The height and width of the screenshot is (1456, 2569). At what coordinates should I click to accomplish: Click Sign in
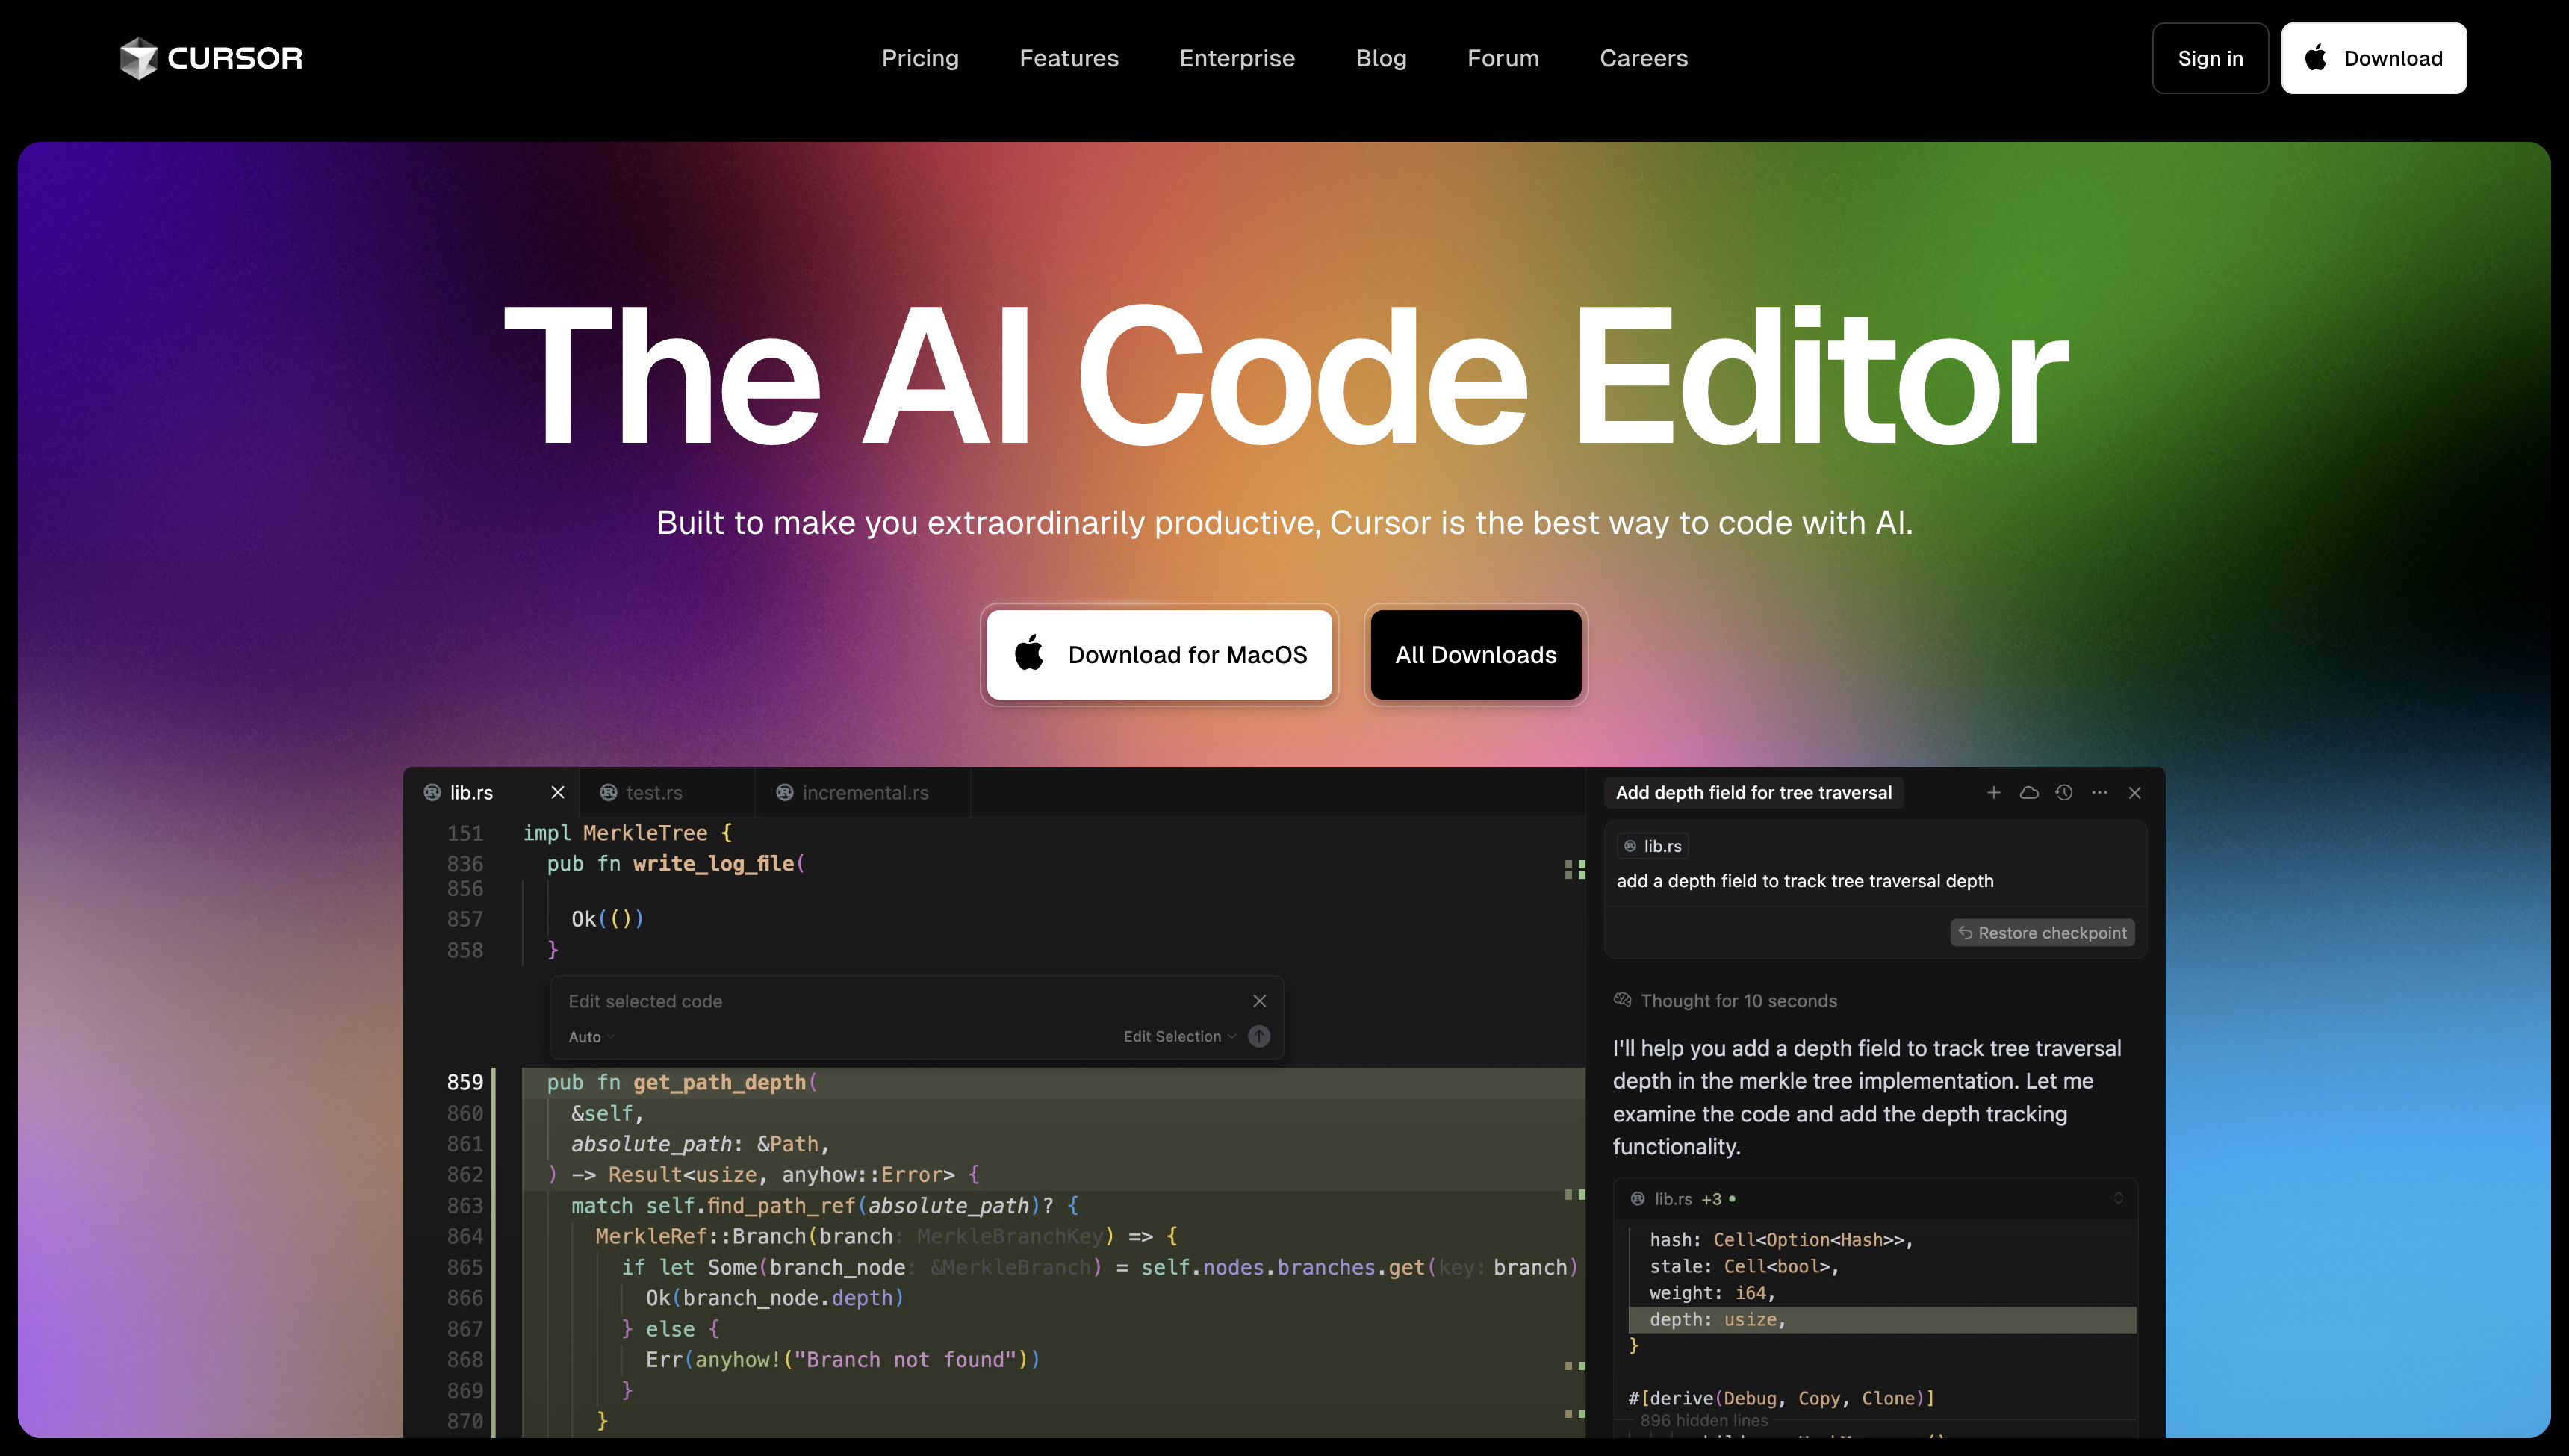pos(2210,58)
